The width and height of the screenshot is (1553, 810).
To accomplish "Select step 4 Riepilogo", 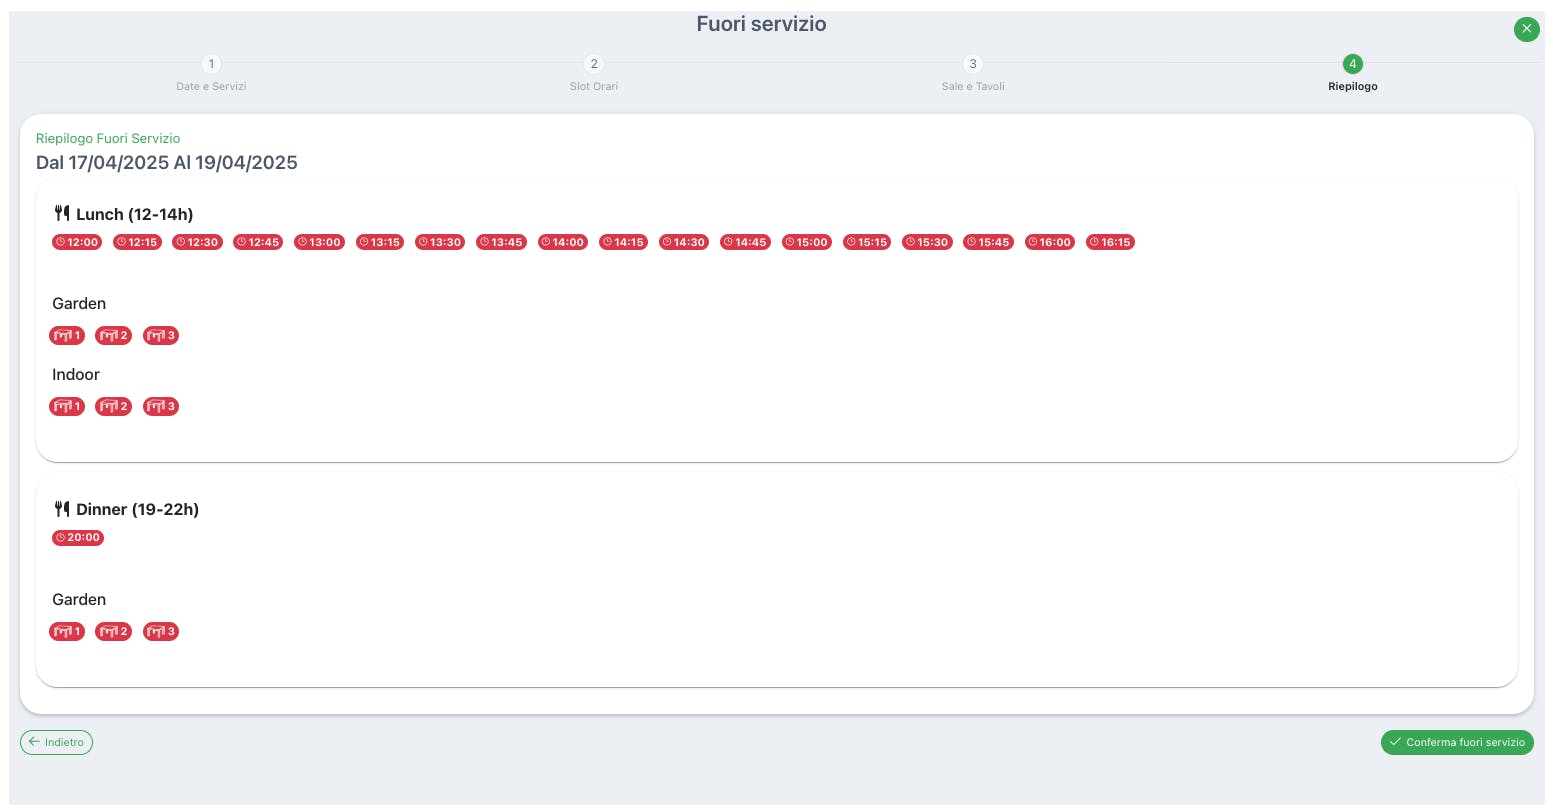I will click(x=1352, y=64).
